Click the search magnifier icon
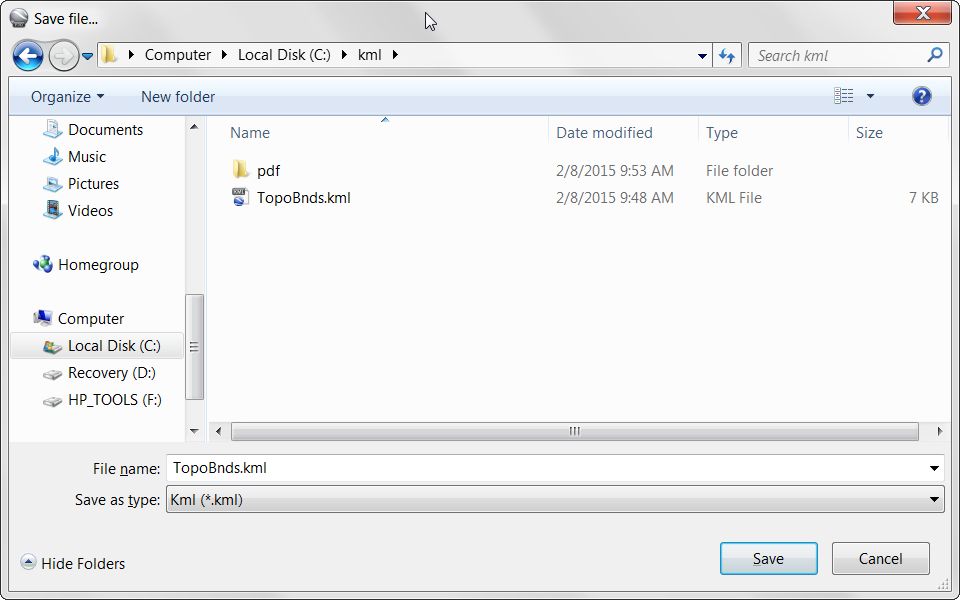The width and height of the screenshot is (960, 600). 934,55
